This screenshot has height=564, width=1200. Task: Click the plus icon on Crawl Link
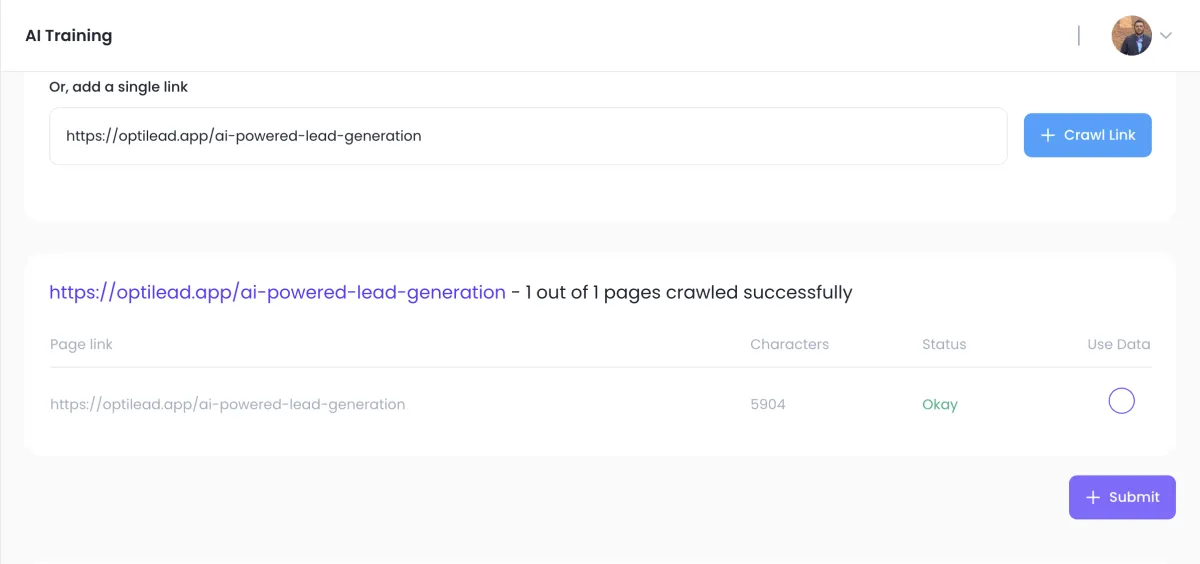point(1048,136)
